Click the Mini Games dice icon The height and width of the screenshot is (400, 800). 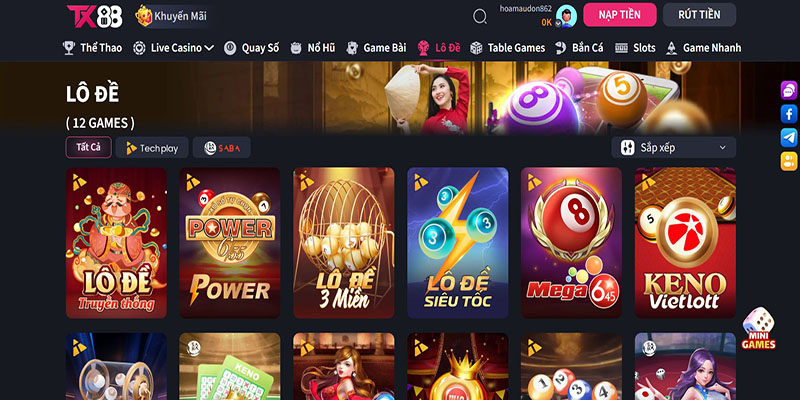[x=759, y=328]
